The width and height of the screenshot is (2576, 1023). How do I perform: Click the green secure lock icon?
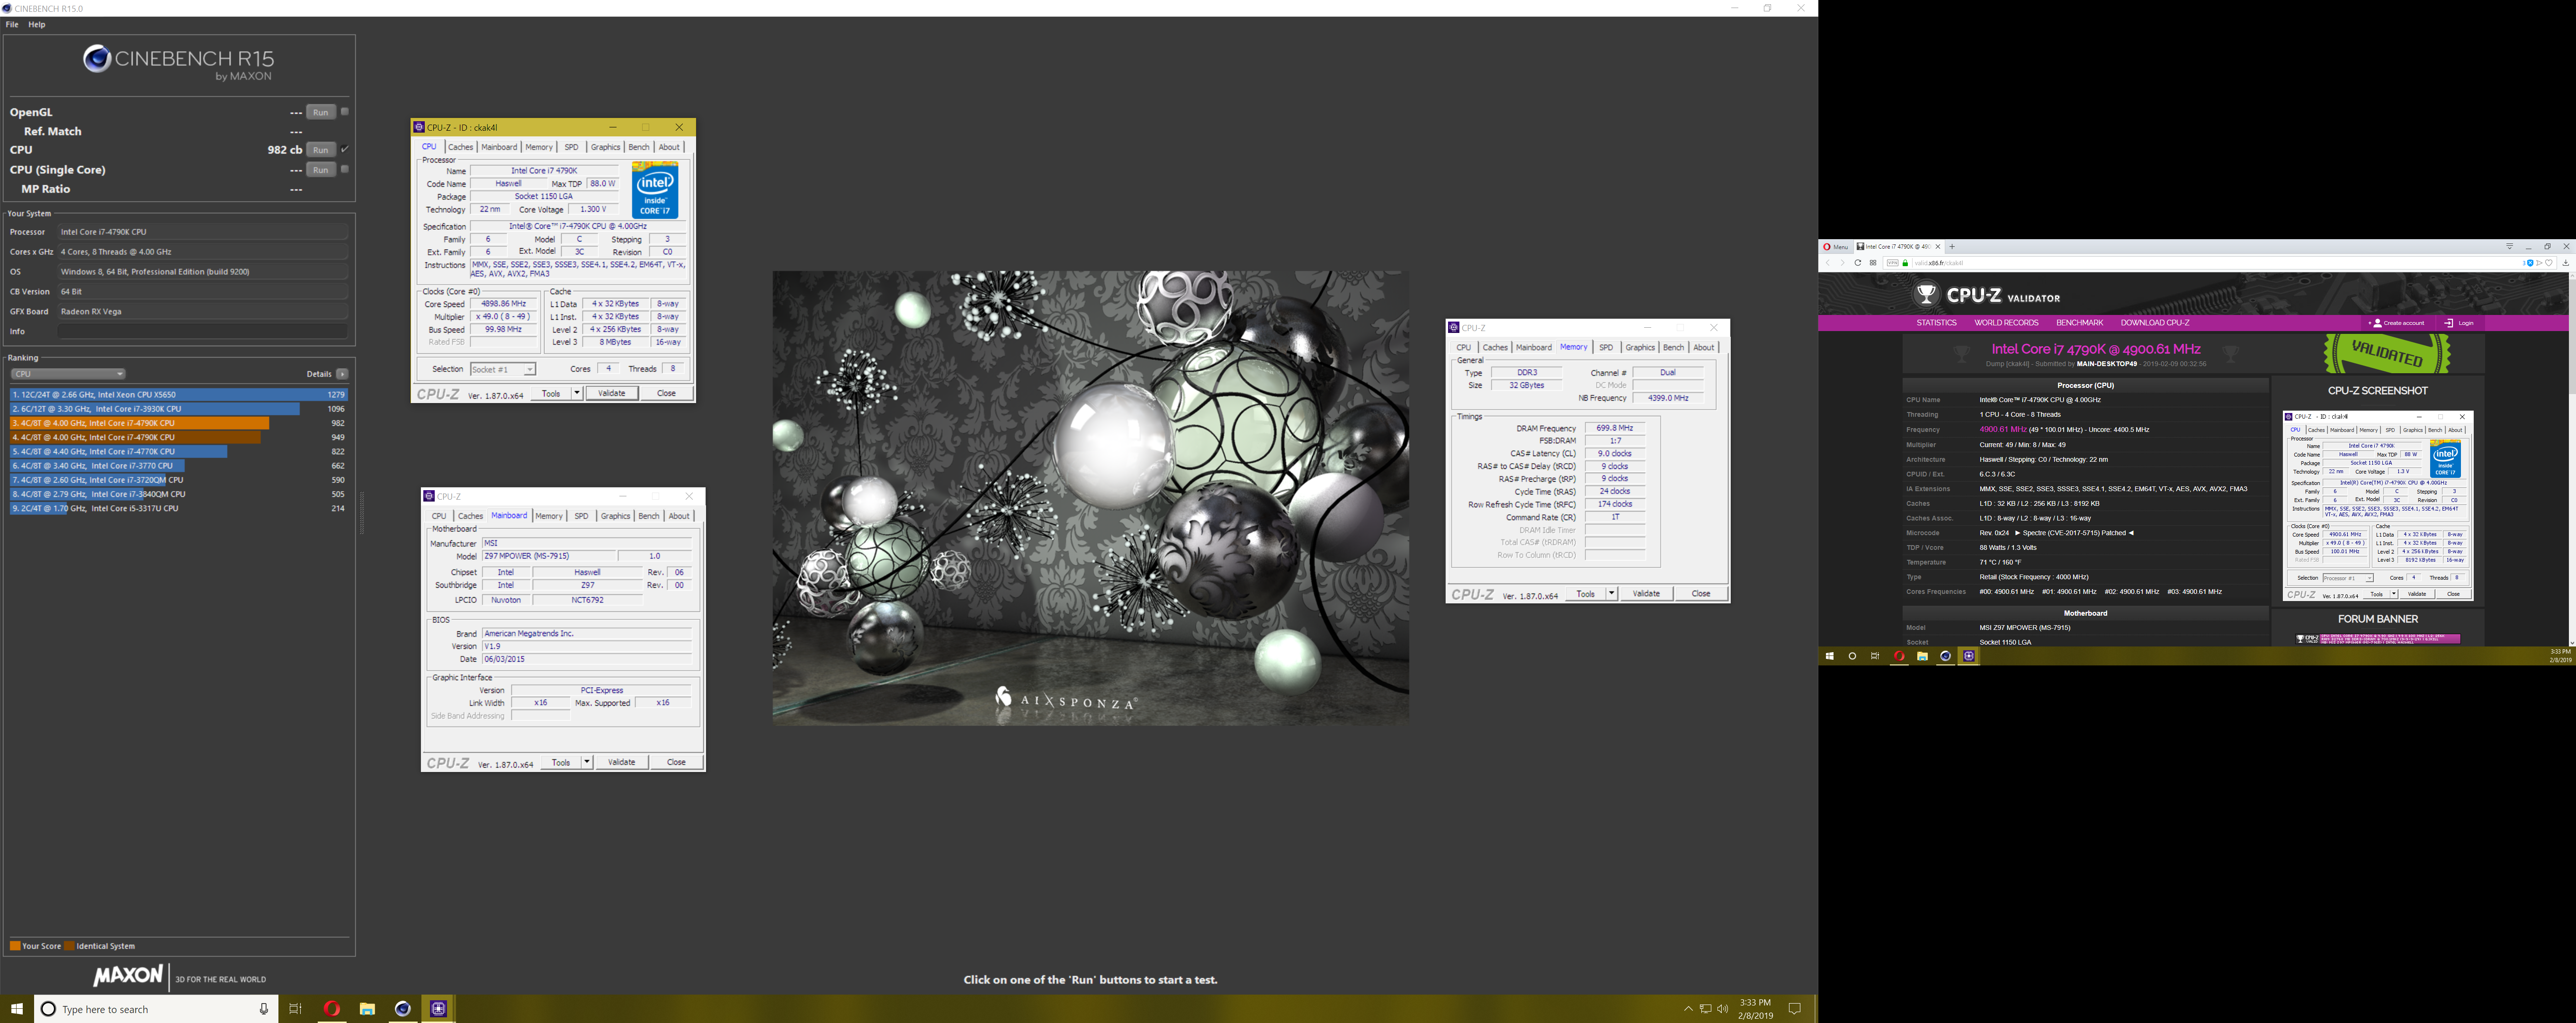pyautogui.click(x=1905, y=263)
